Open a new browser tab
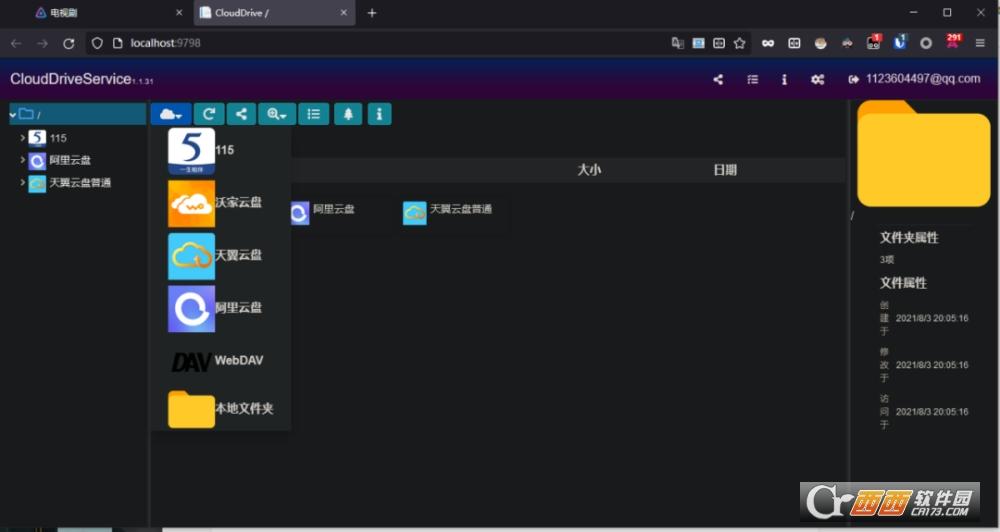 click(x=372, y=13)
